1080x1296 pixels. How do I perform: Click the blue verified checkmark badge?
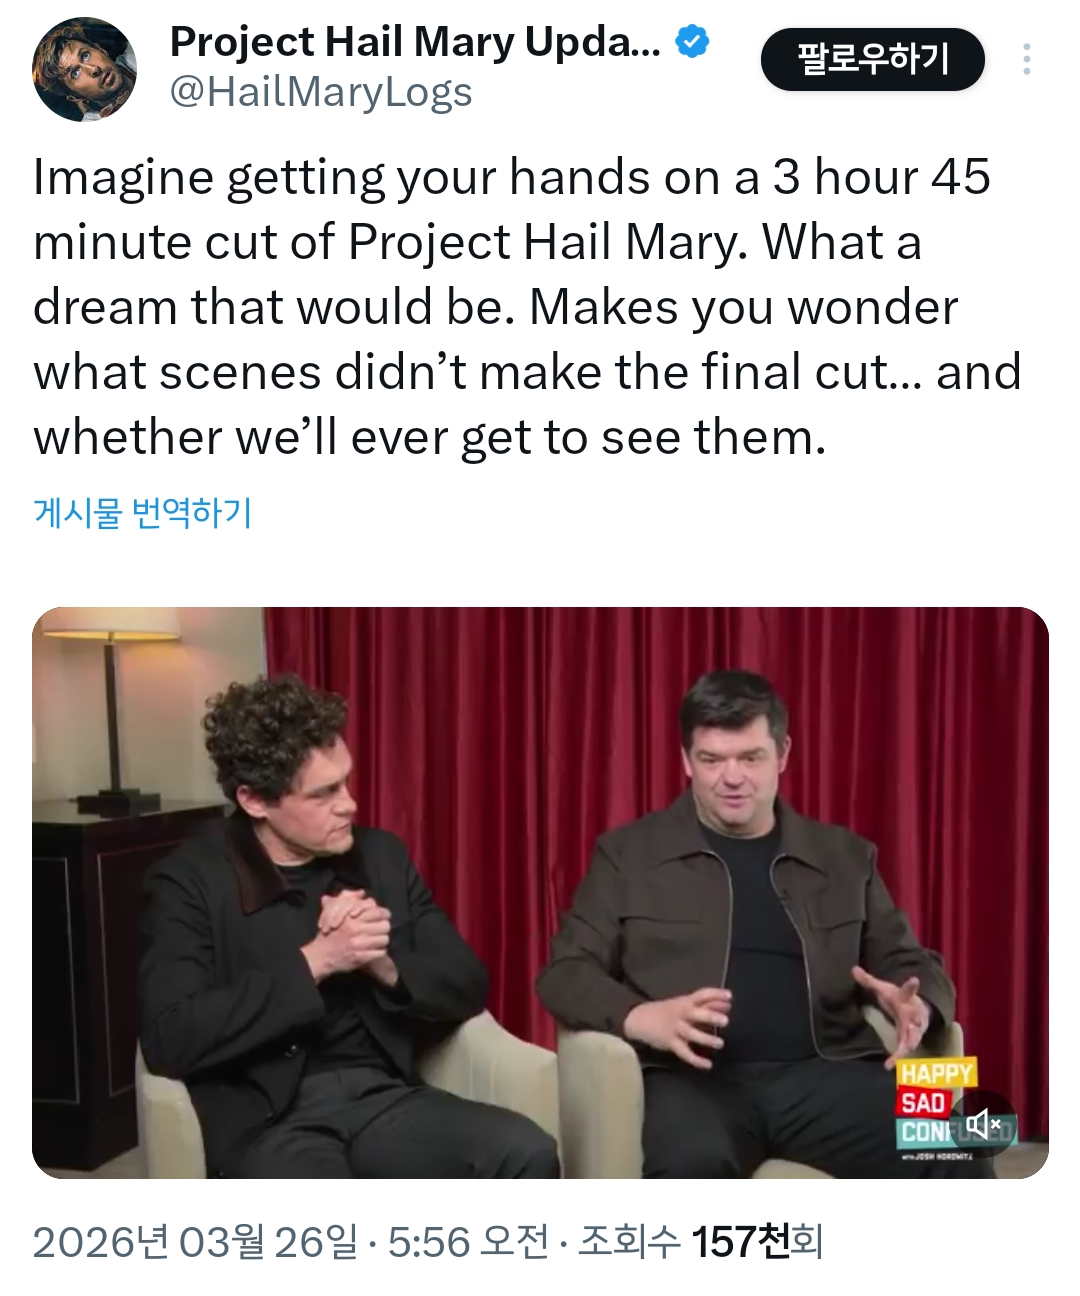[692, 42]
